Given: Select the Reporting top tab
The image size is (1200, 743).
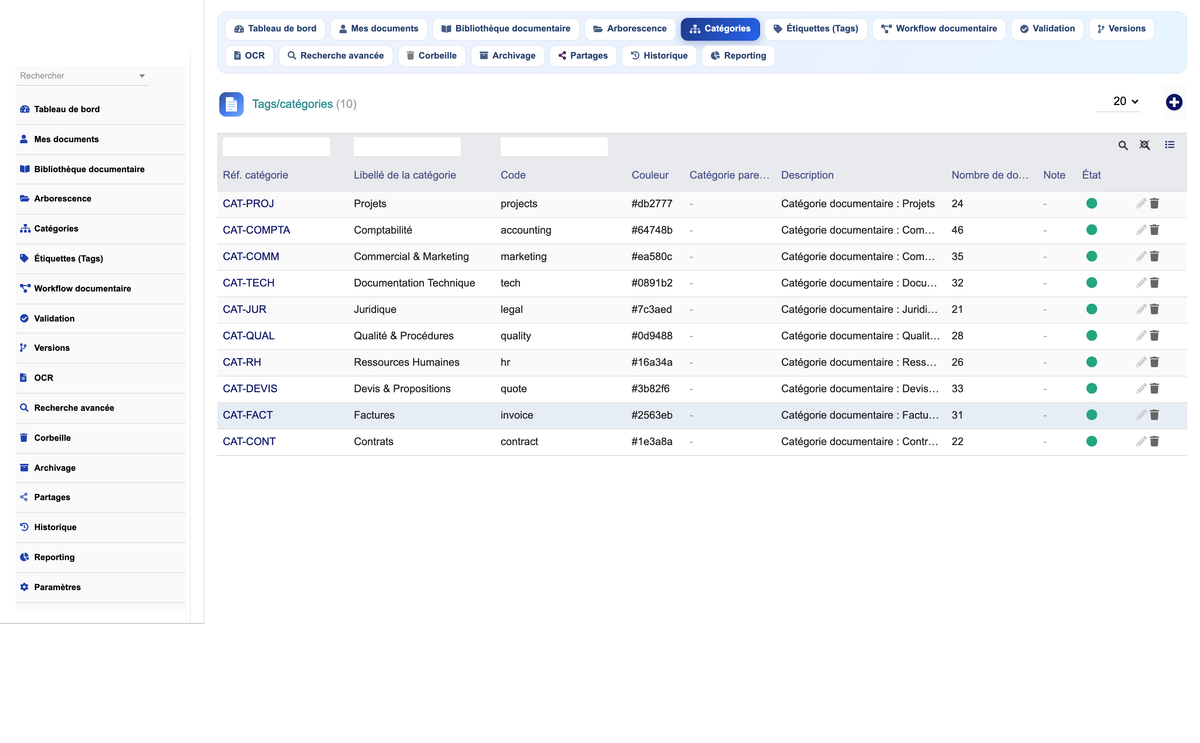Looking at the screenshot, I should 738,56.
